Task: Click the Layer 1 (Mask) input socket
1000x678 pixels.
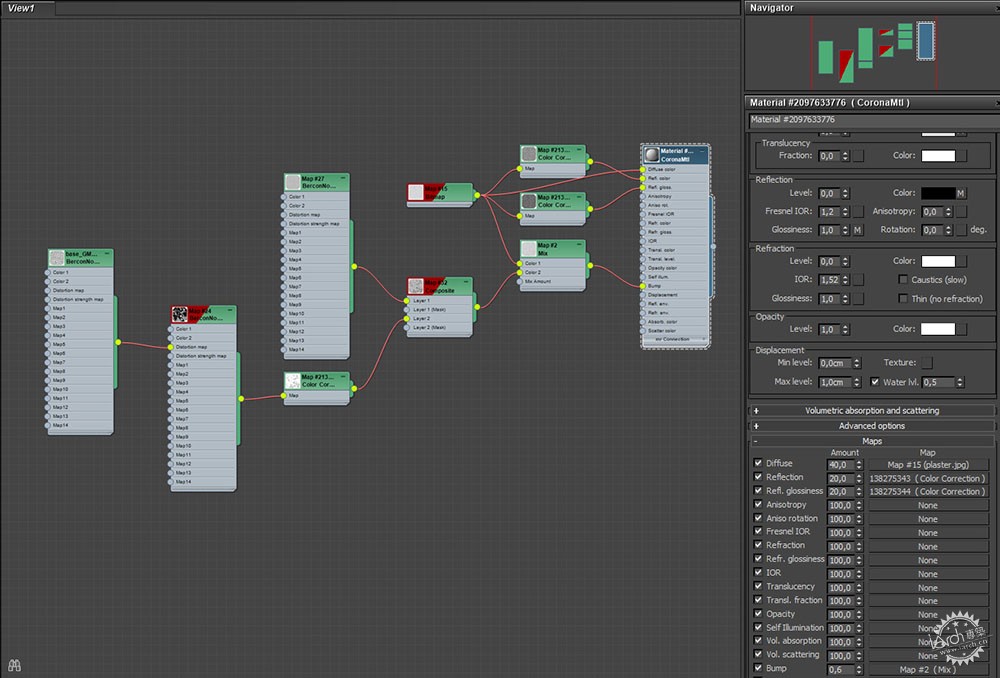Action: 407,309
